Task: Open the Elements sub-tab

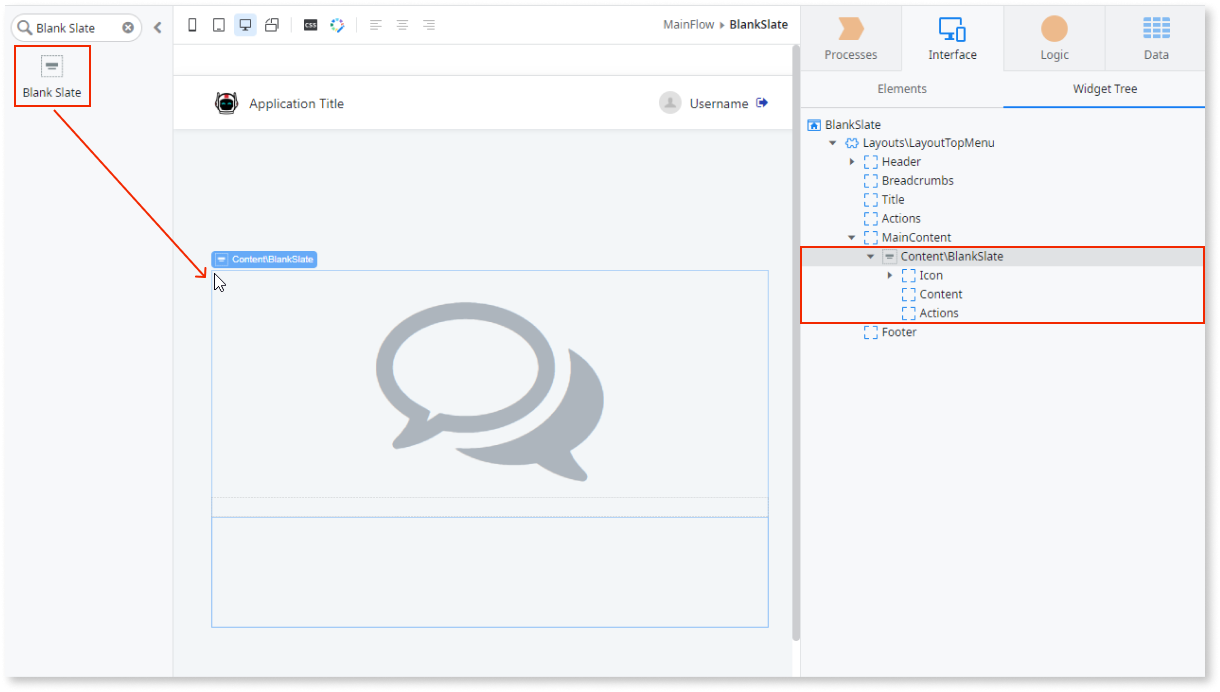Action: click(902, 89)
